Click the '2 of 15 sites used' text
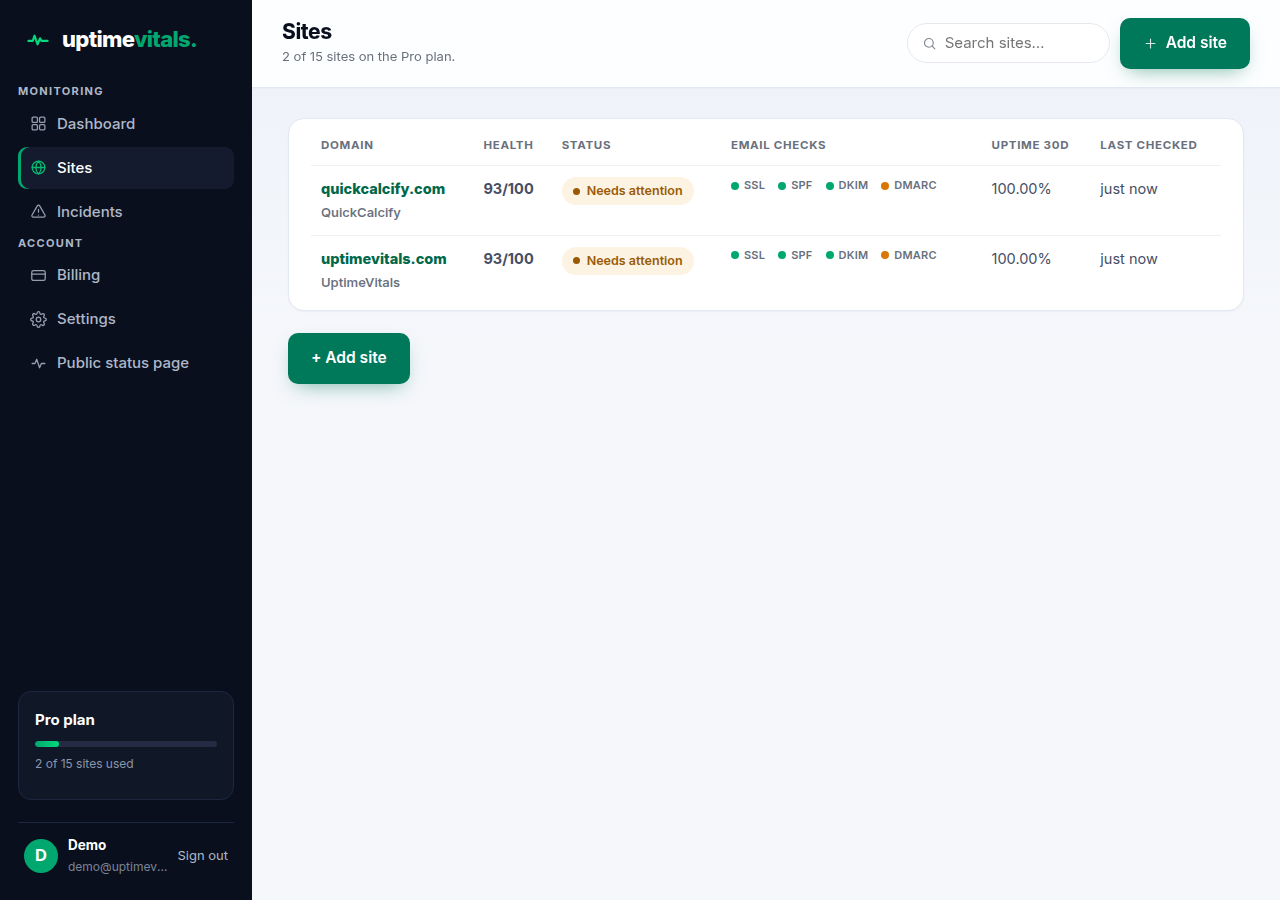Viewport: 1280px width, 900px height. coord(84,764)
